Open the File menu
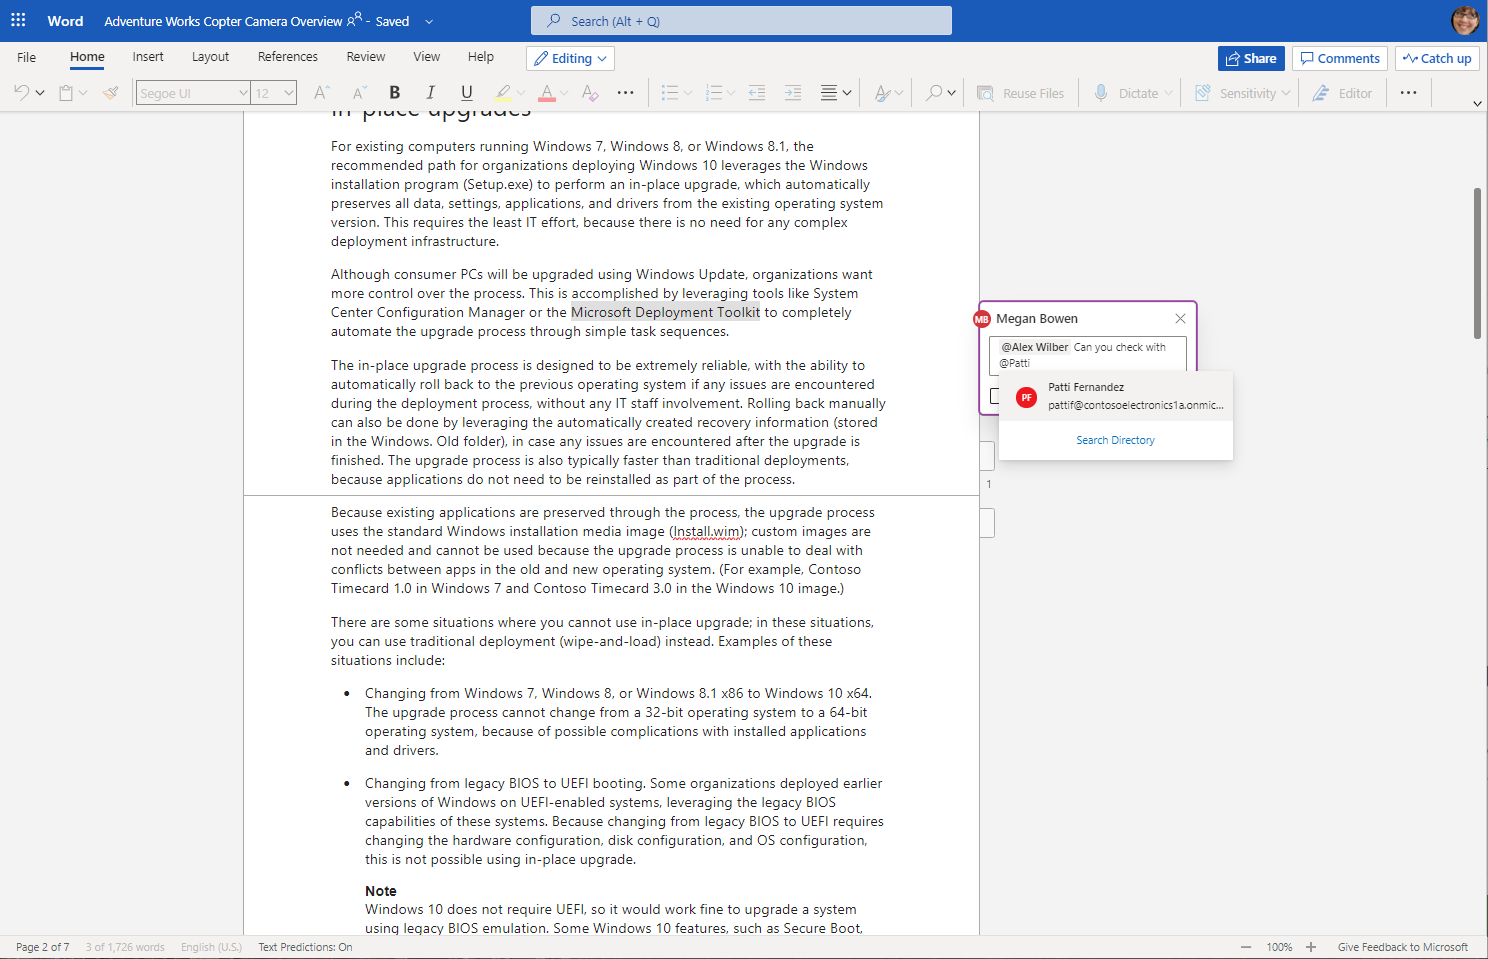 click(27, 57)
